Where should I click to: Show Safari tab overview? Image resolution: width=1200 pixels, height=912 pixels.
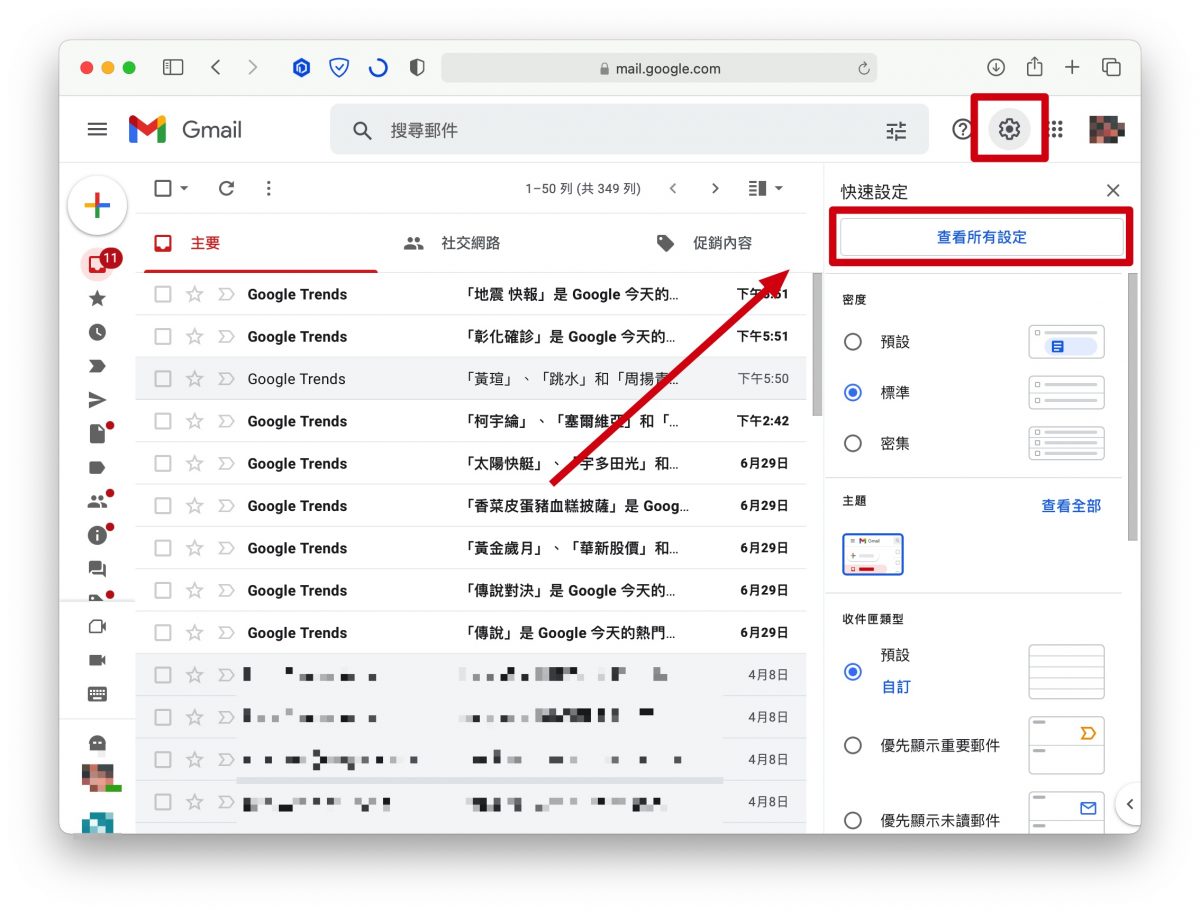(x=1111, y=67)
